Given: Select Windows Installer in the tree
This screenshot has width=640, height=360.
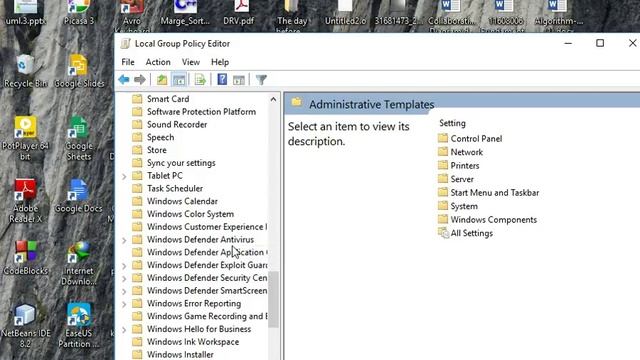Looking at the screenshot, I should (x=180, y=354).
